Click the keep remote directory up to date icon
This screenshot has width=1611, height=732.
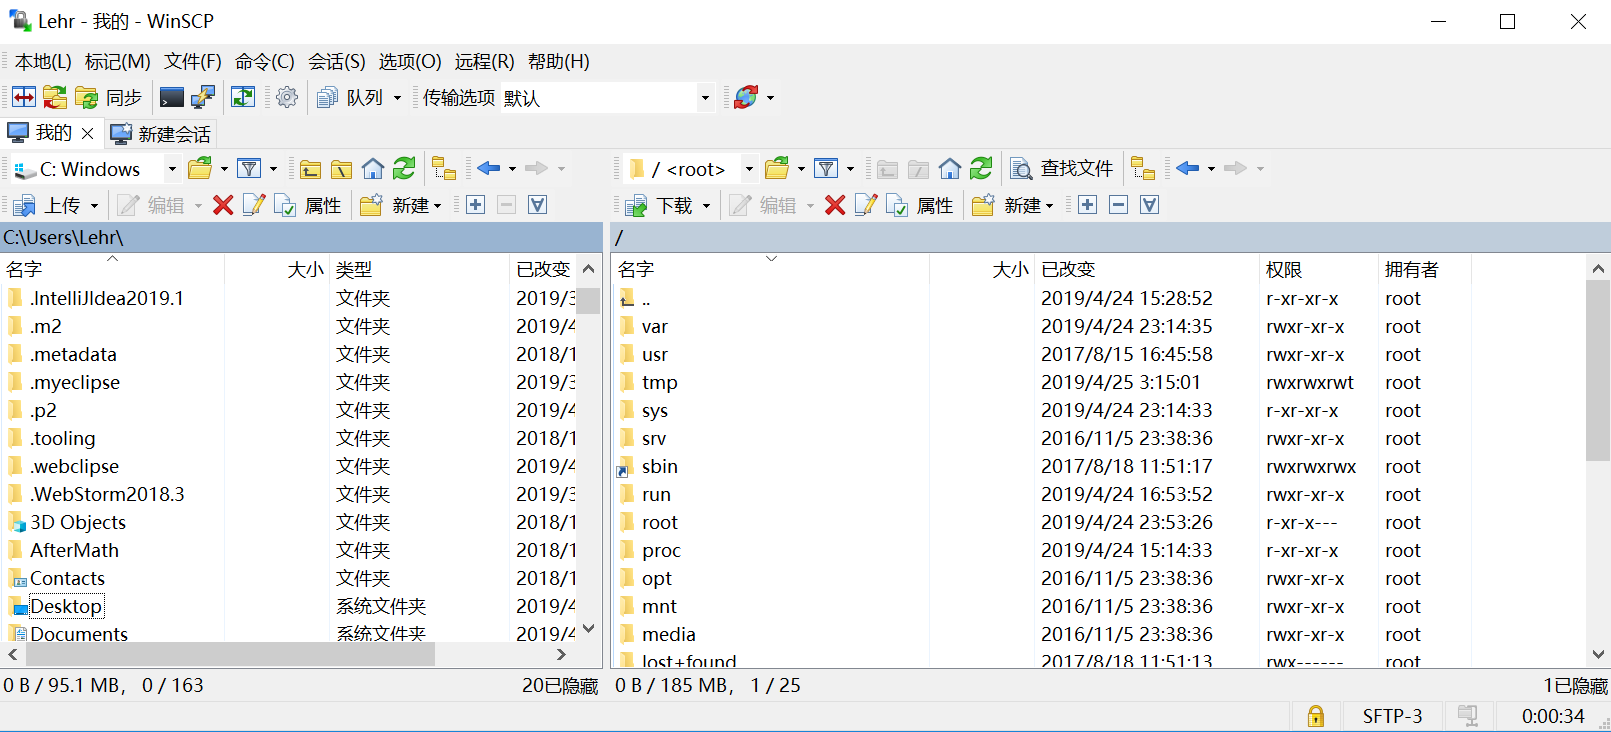243,97
